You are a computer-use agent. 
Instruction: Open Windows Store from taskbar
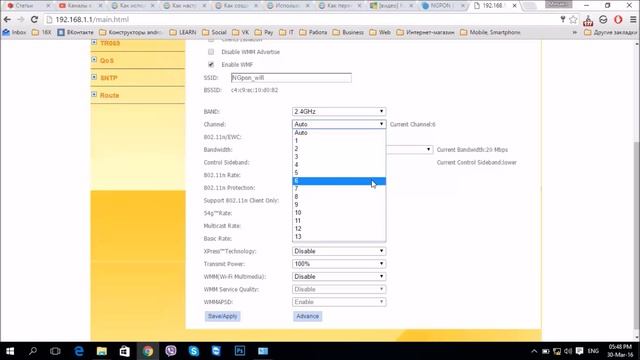124,351
